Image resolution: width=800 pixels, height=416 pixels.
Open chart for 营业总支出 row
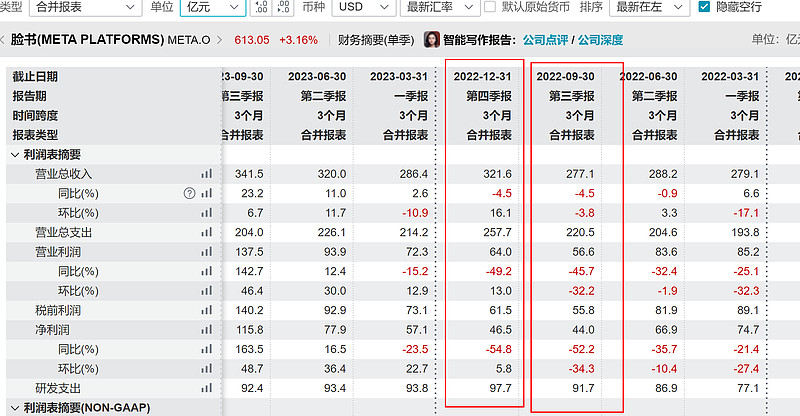coord(206,232)
